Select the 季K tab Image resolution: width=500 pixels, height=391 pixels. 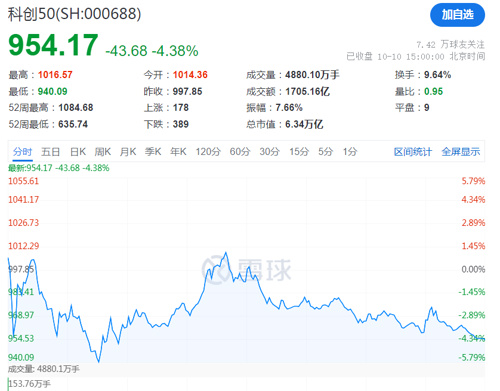point(153,152)
